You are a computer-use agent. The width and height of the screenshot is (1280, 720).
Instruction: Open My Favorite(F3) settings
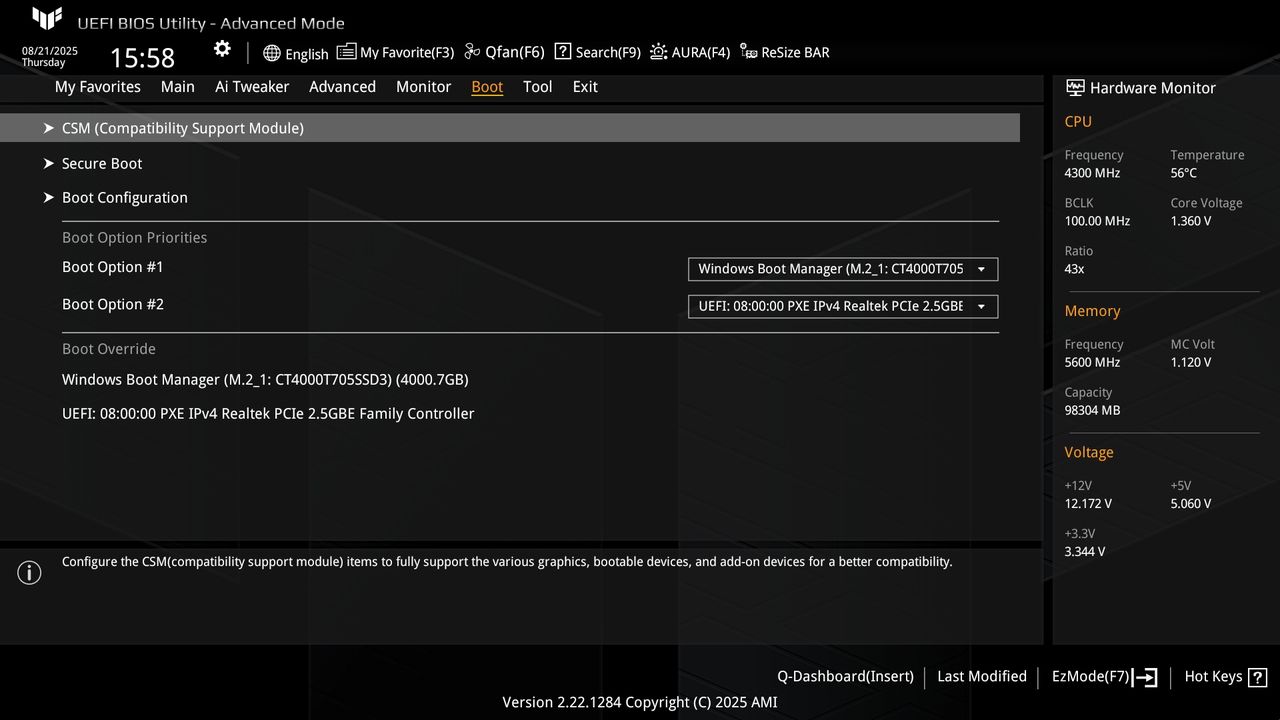click(x=396, y=52)
